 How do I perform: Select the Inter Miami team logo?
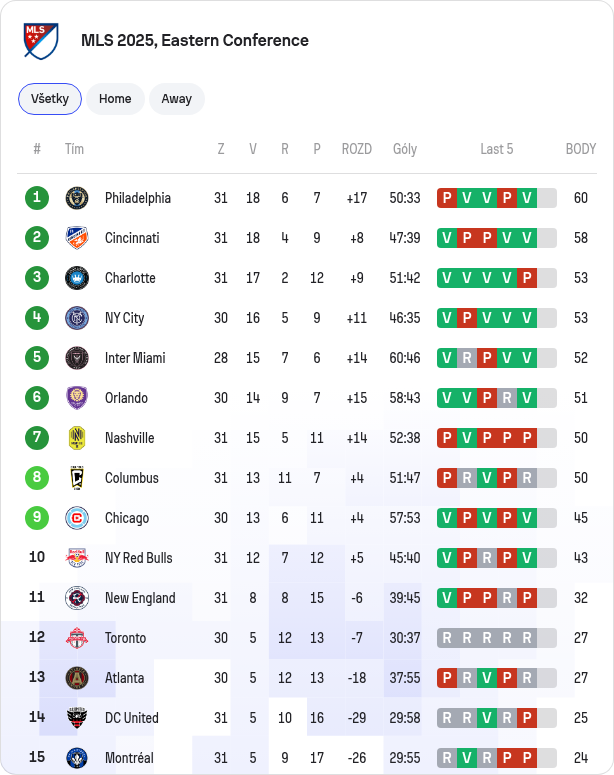click(77, 358)
